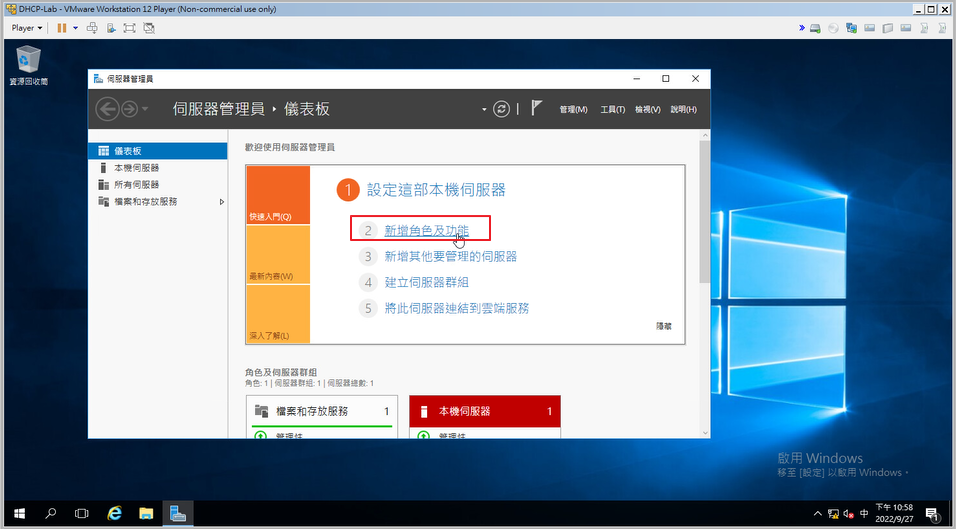956x529 pixels.
Task: Click the Server Manager title bar icon
Action: tap(98, 79)
